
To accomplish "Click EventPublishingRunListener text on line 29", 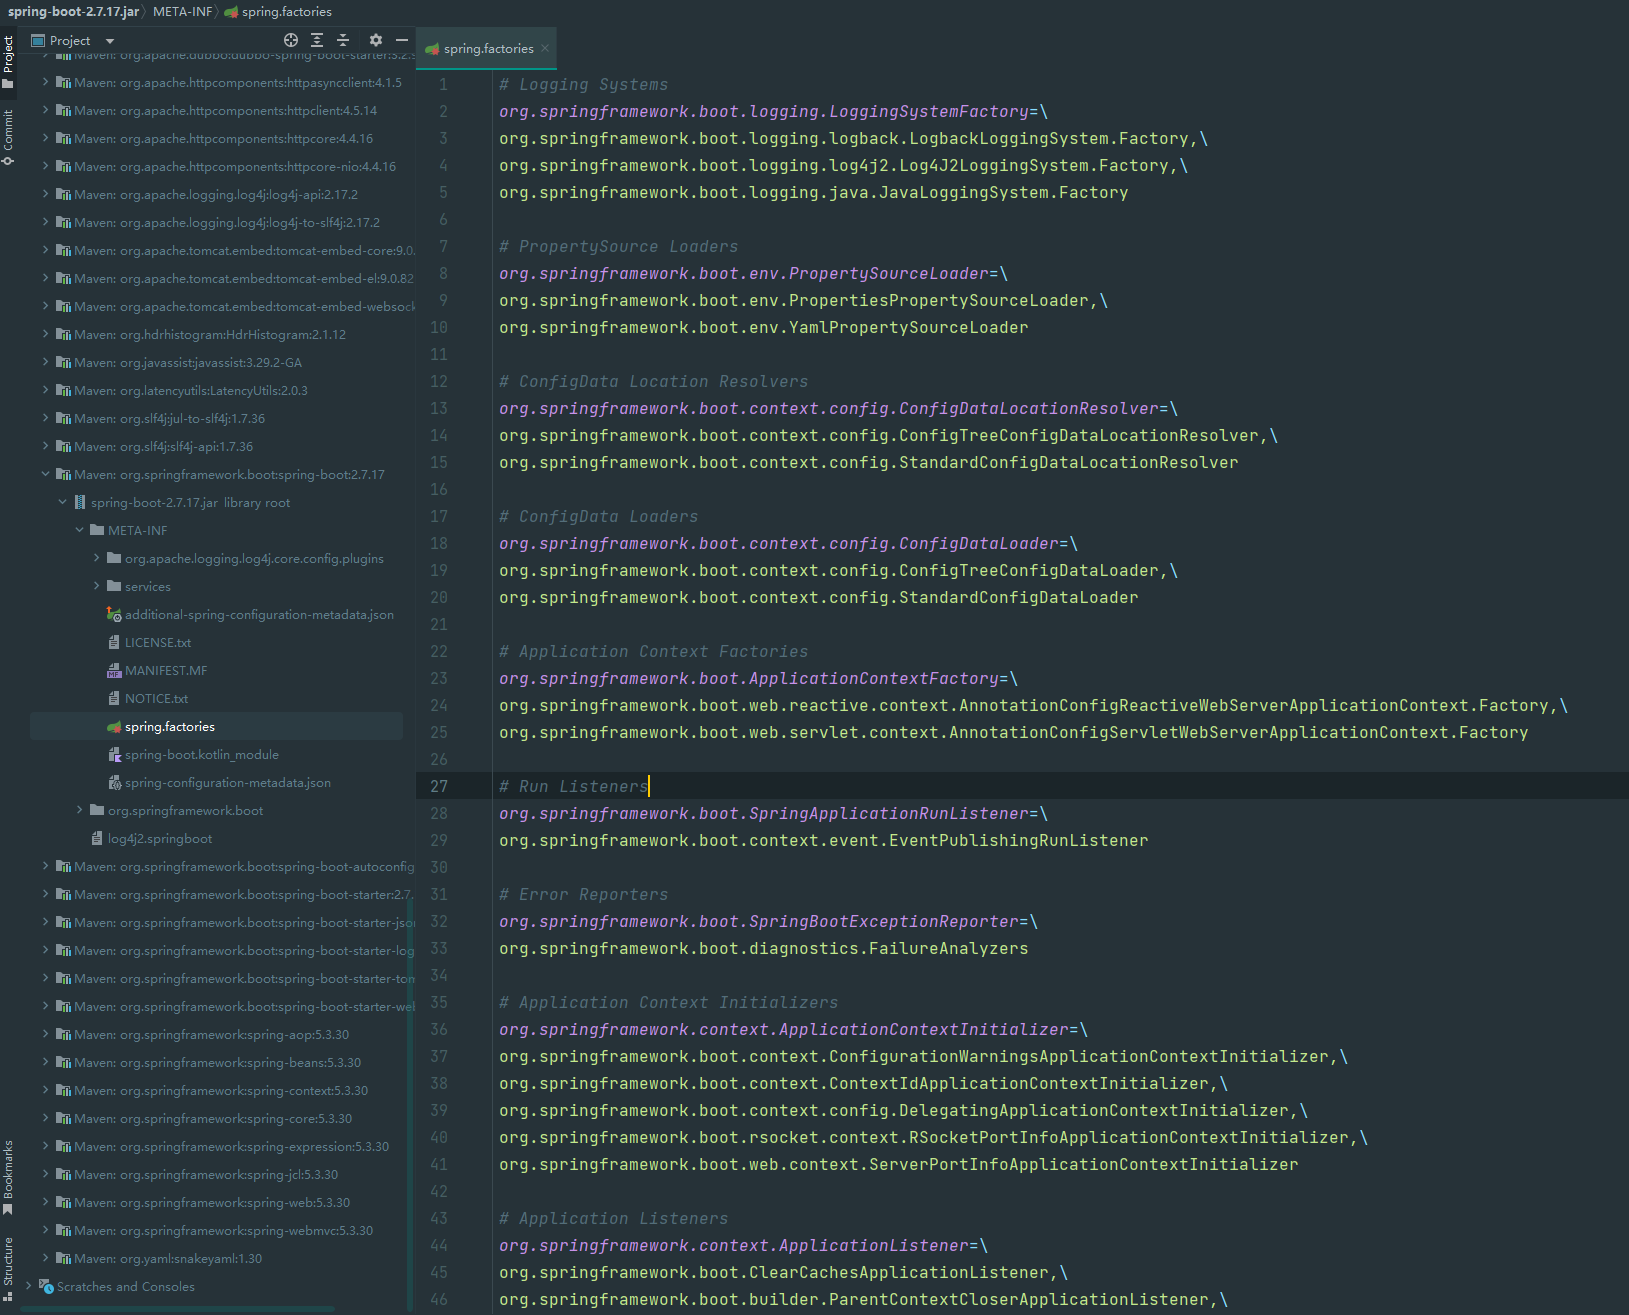I will pyautogui.click(x=1018, y=840).
